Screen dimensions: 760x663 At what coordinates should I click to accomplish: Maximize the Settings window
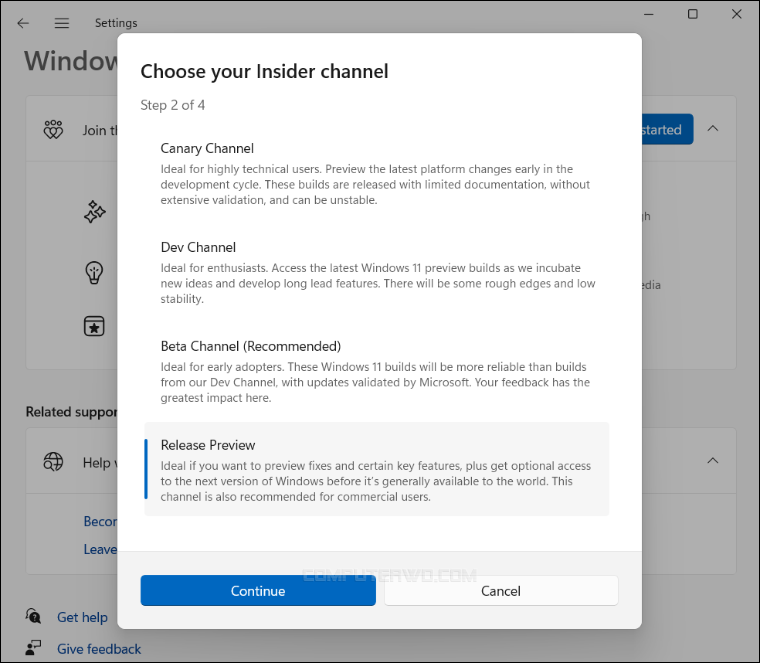click(x=693, y=14)
